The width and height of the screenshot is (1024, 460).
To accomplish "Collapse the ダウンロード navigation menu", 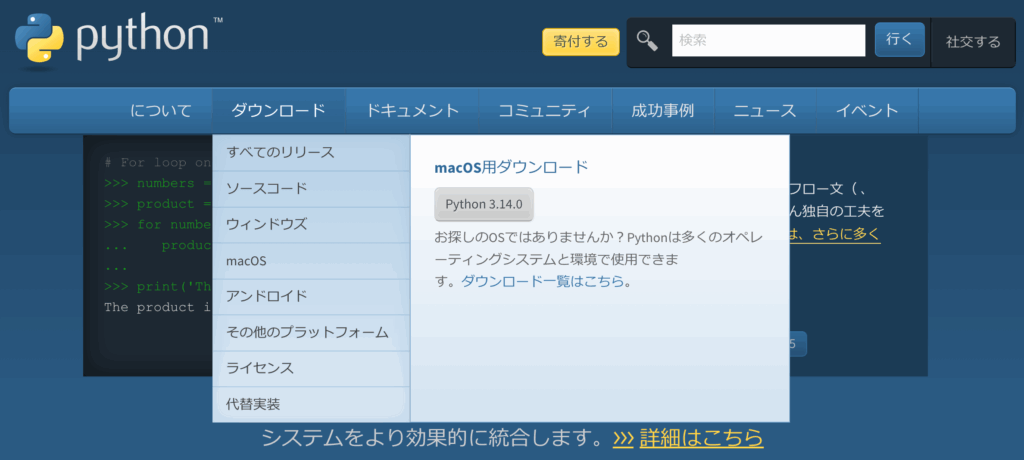I will (x=278, y=111).
